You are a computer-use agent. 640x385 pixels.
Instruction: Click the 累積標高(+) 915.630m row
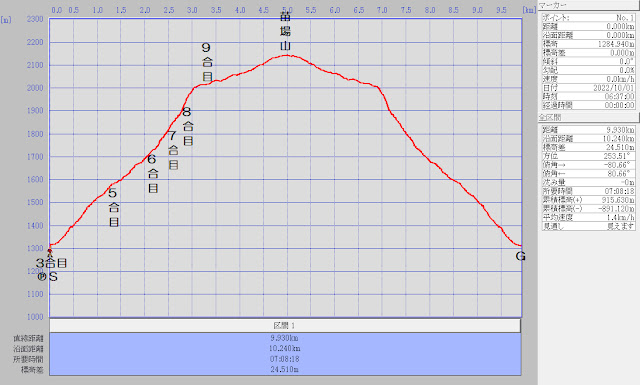[x=589, y=200]
